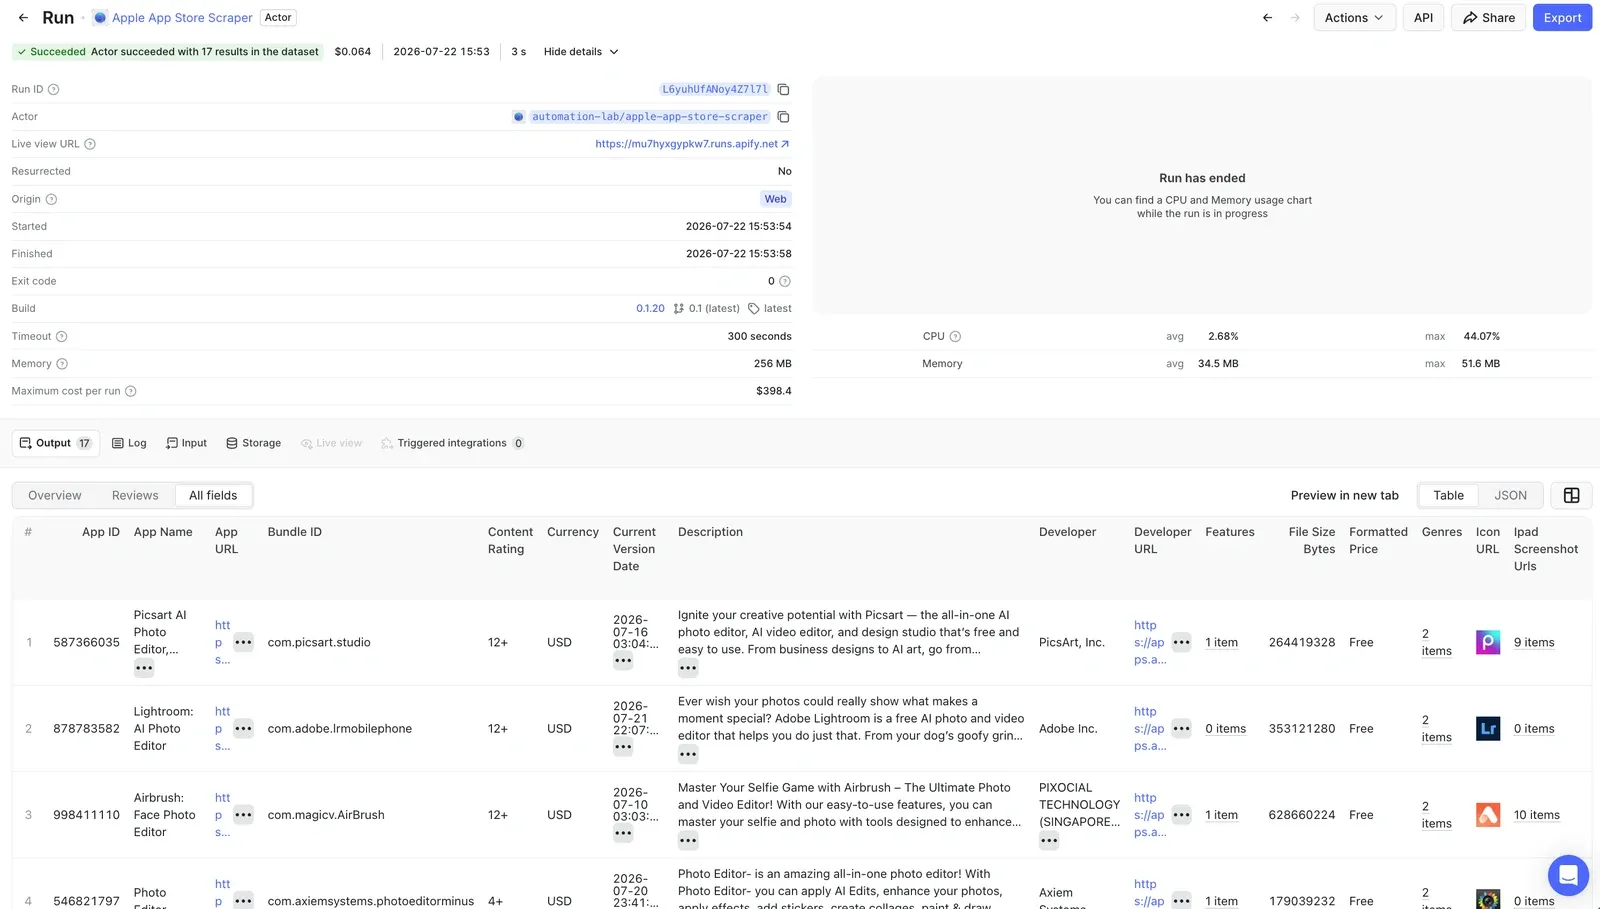This screenshot has width=1600, height=909.
Task: Switch to the Output tab
Action: (x=55, y=443)
